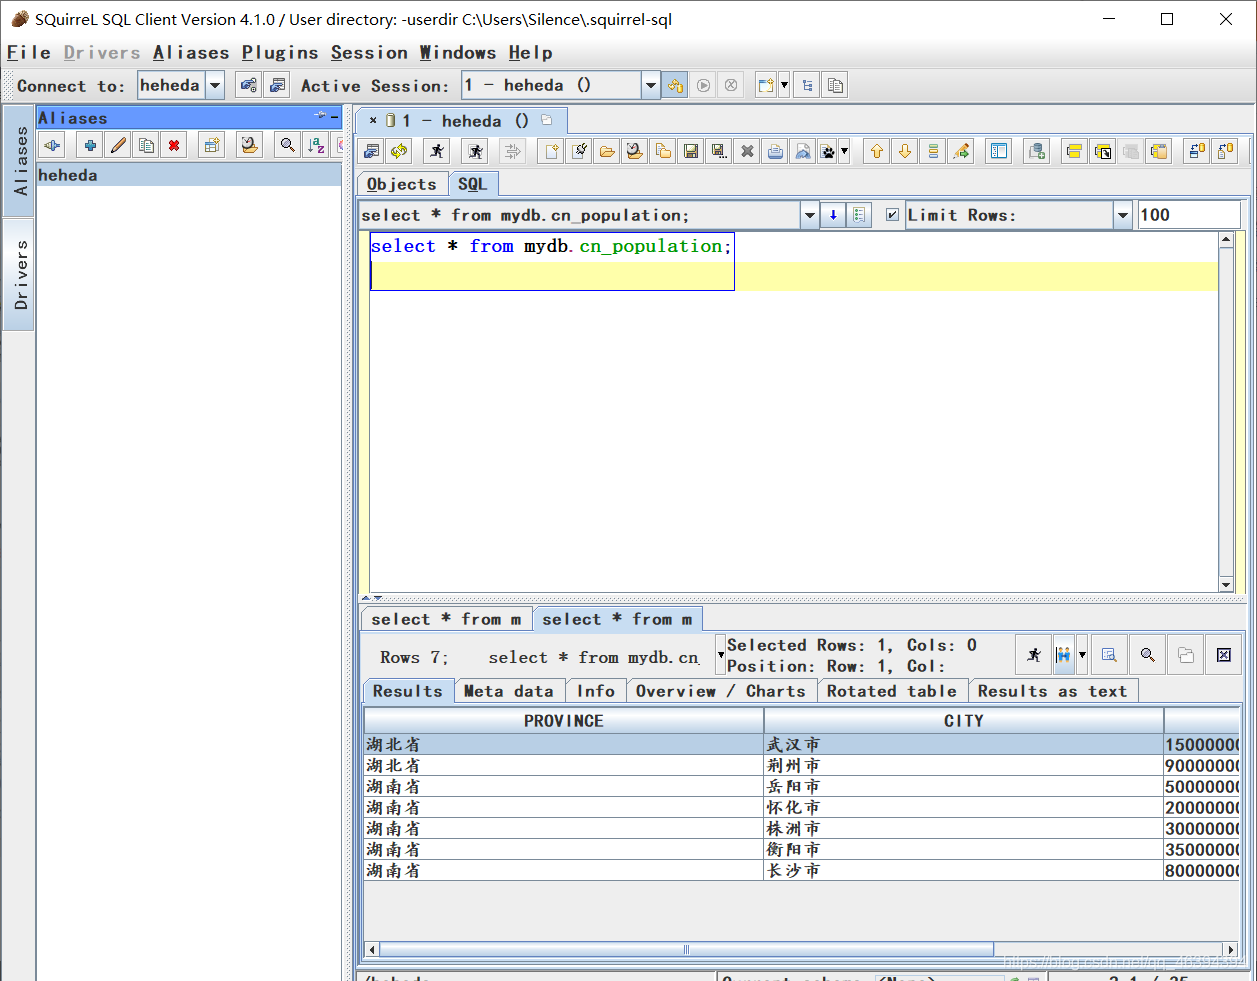Click the PROVINCE column header
Image resolution: width=1257 pixels, height=981 pixels.
pyautogui.click(x=564, y=721)
